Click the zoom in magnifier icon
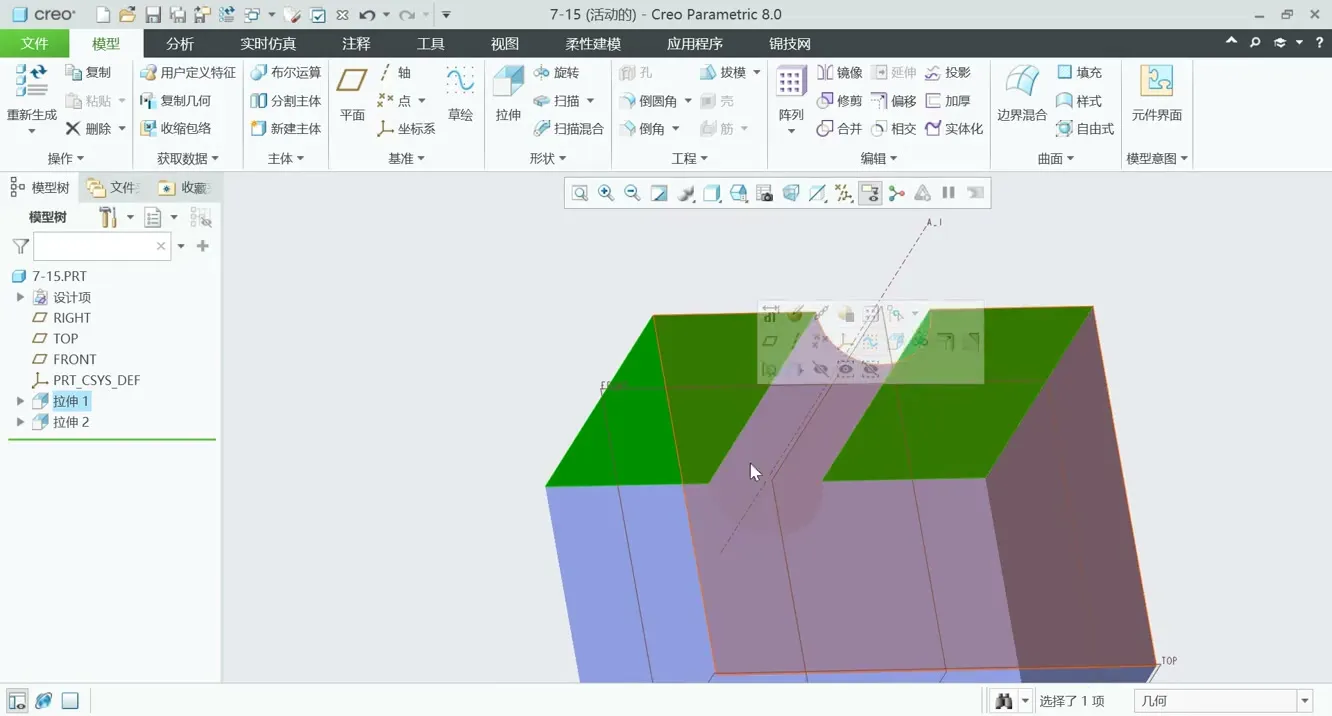This screenshot has width=1332, height=716. (x=606, y=193)
